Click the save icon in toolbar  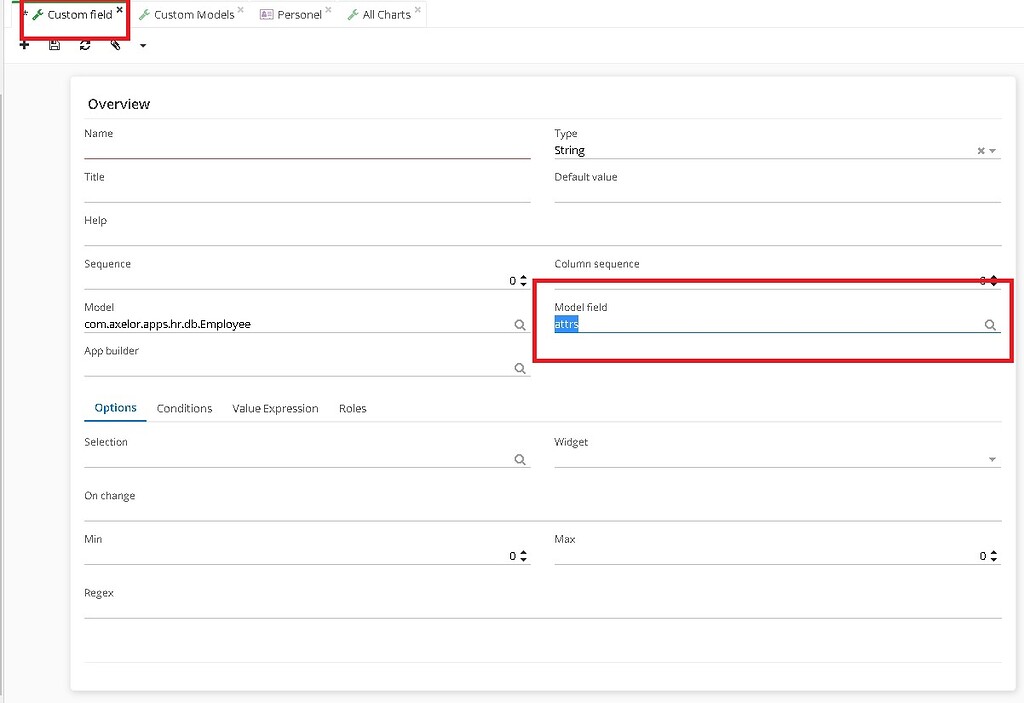[x=55, y=45]
